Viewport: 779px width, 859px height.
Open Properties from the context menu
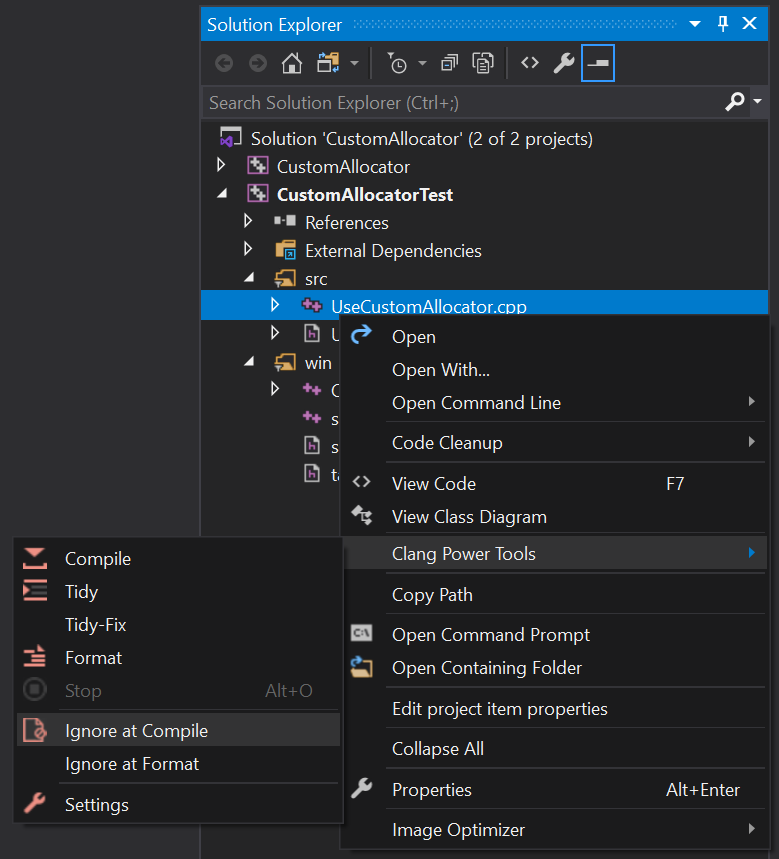tap(553, 790)
